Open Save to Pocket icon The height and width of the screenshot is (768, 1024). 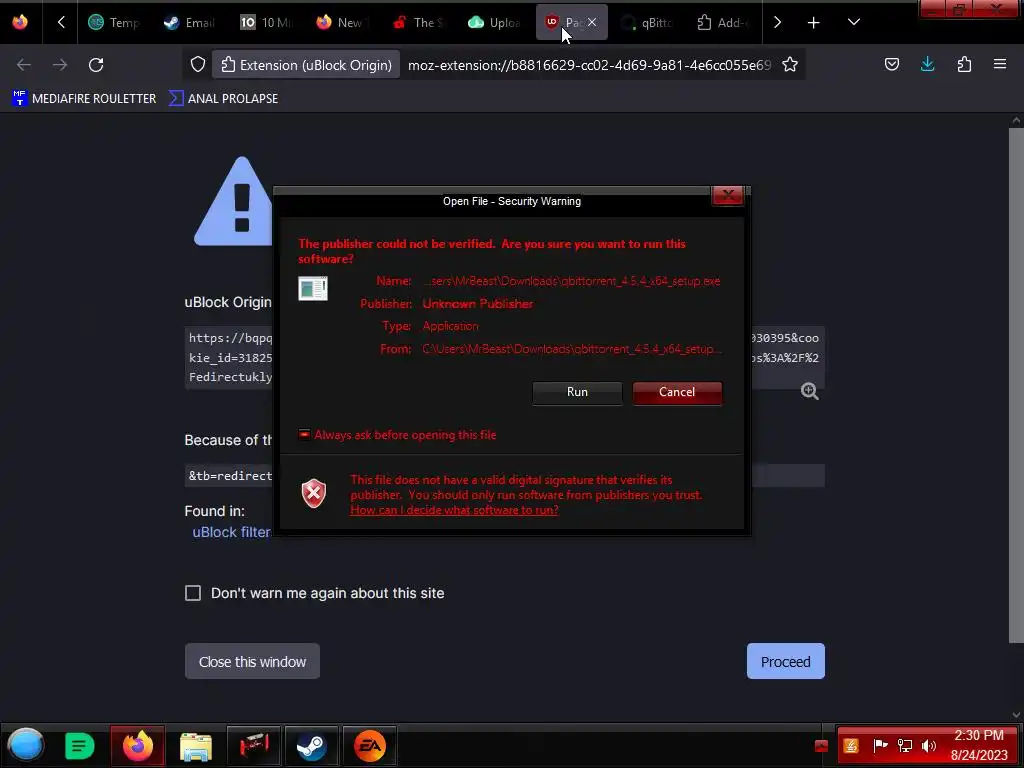point(891,64)
